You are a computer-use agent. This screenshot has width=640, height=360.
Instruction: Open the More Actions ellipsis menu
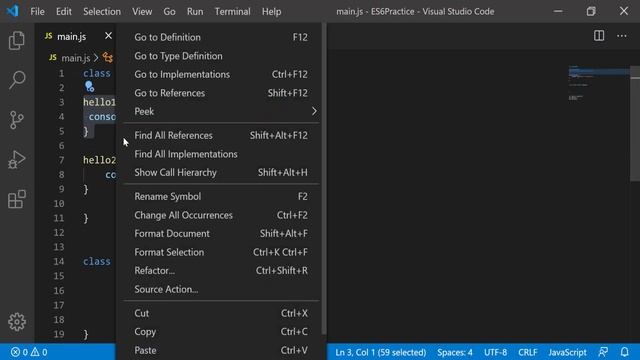coord(622,36)
